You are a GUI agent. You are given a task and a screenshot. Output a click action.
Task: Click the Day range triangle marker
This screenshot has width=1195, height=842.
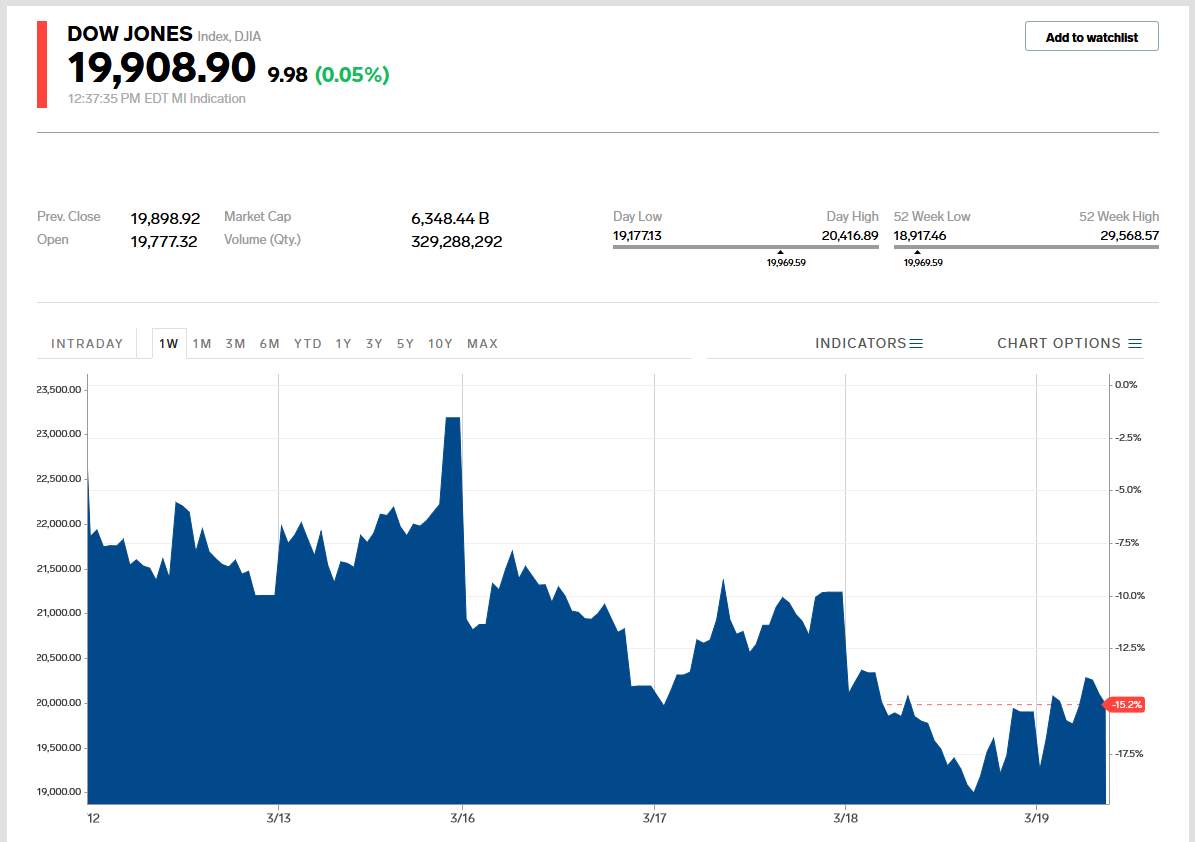(780, 252)
